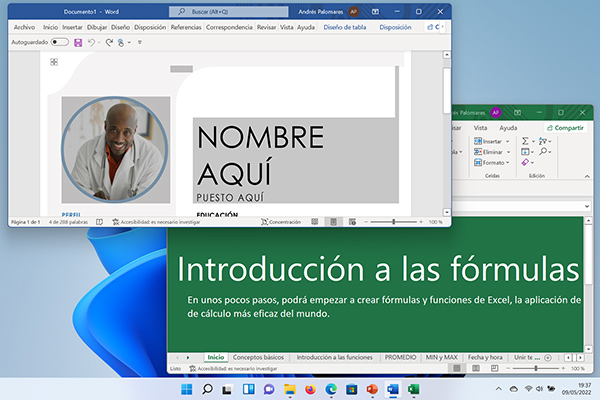This screenshot has height=400, width=600.
Task: Click the Andrés Palomares account avatar in Word
Action: pos(354,12)
